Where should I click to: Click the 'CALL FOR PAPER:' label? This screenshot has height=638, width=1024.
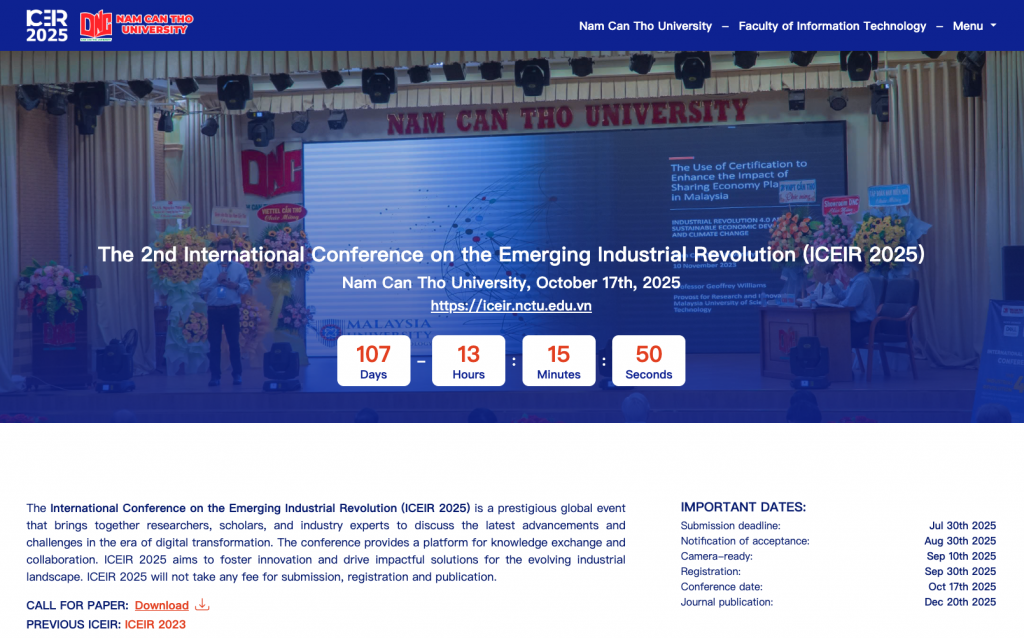pos(77,605)
